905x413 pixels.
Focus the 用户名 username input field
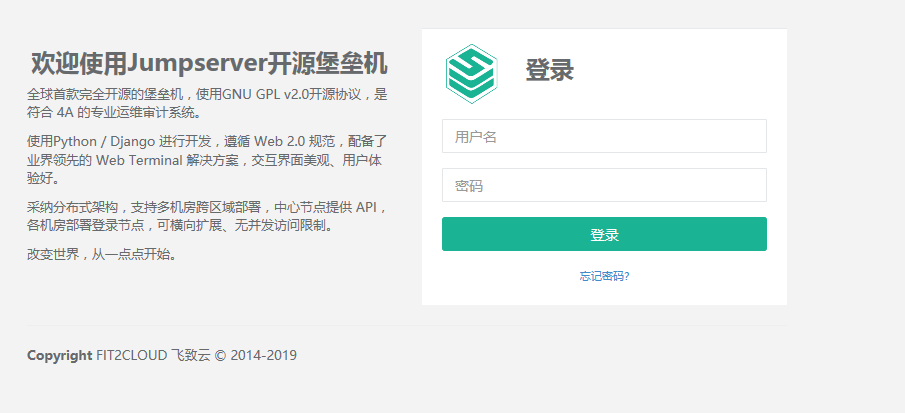click(604, 136)
